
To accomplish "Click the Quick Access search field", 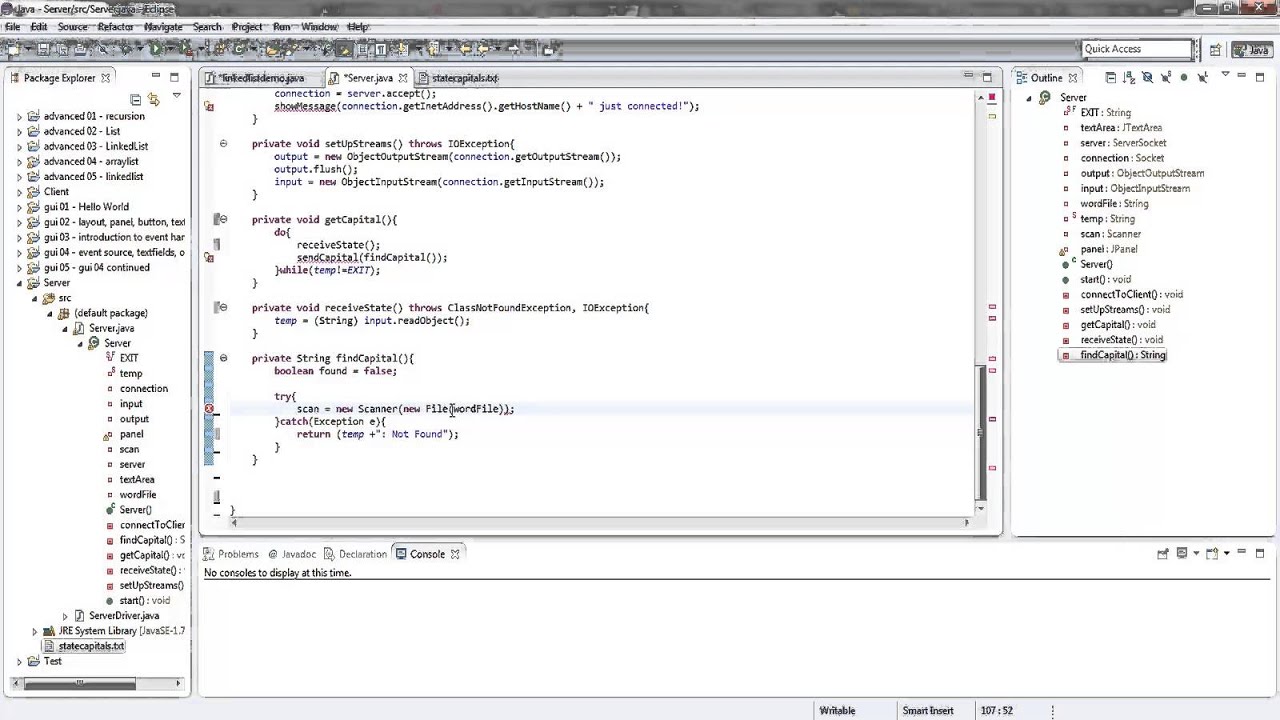I will tap(1136, 49).
